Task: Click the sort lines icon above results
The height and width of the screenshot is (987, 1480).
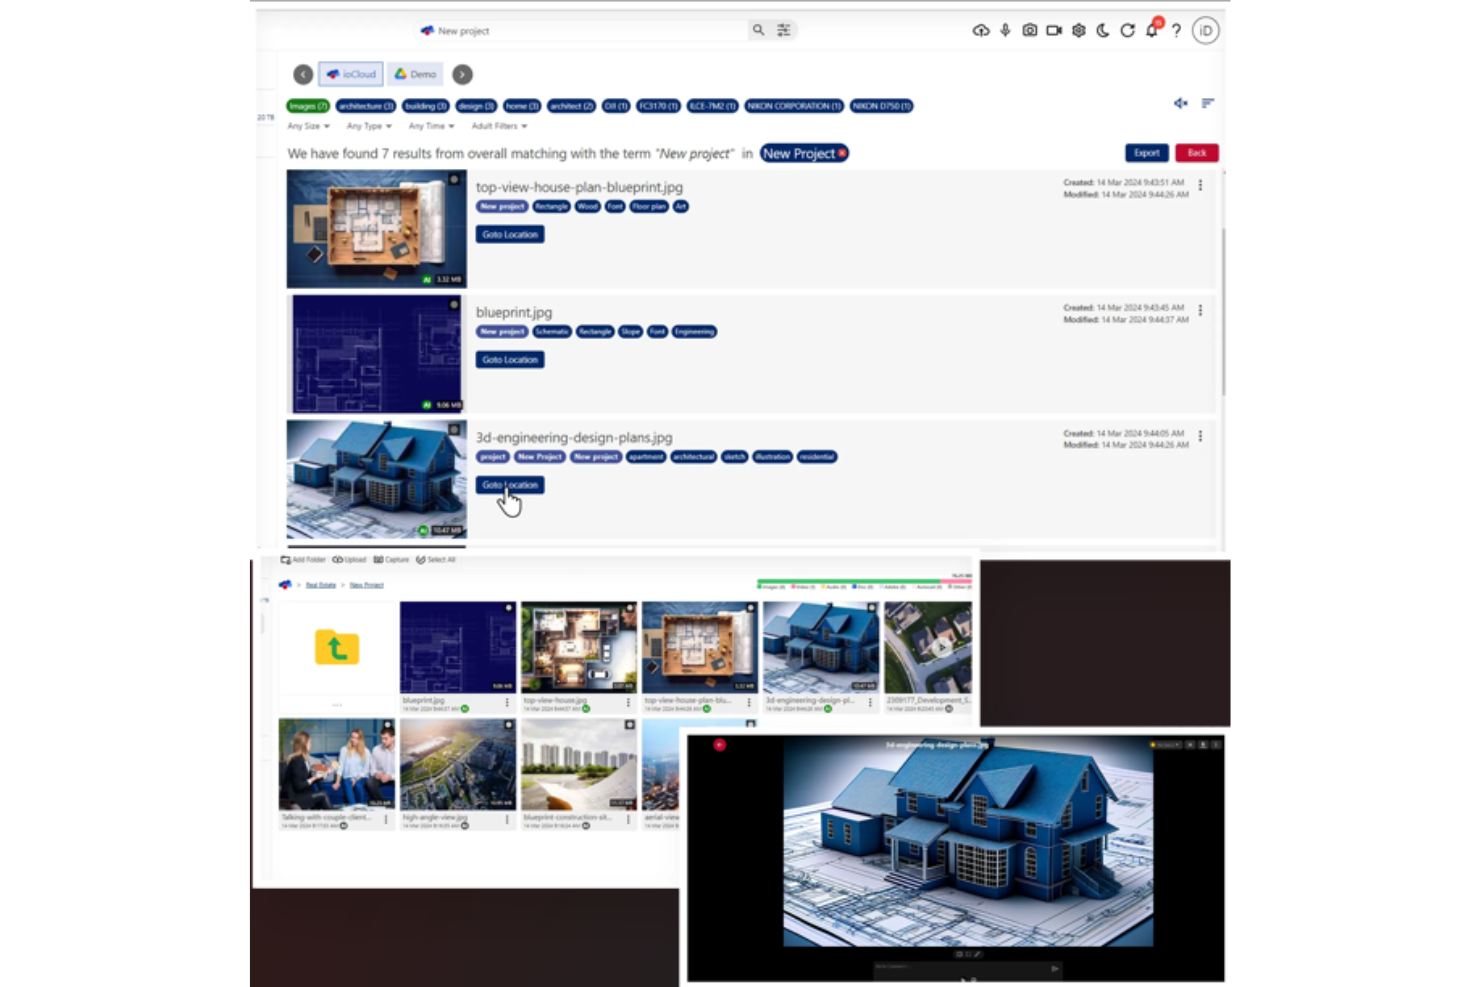Action: [x=1208, y=103]
